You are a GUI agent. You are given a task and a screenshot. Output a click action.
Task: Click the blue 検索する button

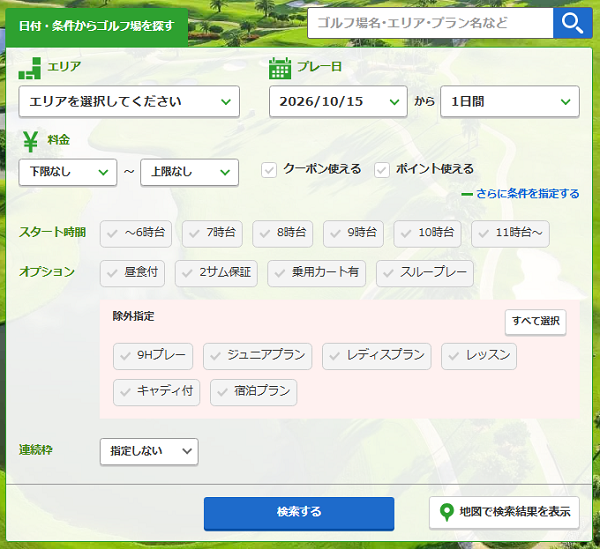299,513
